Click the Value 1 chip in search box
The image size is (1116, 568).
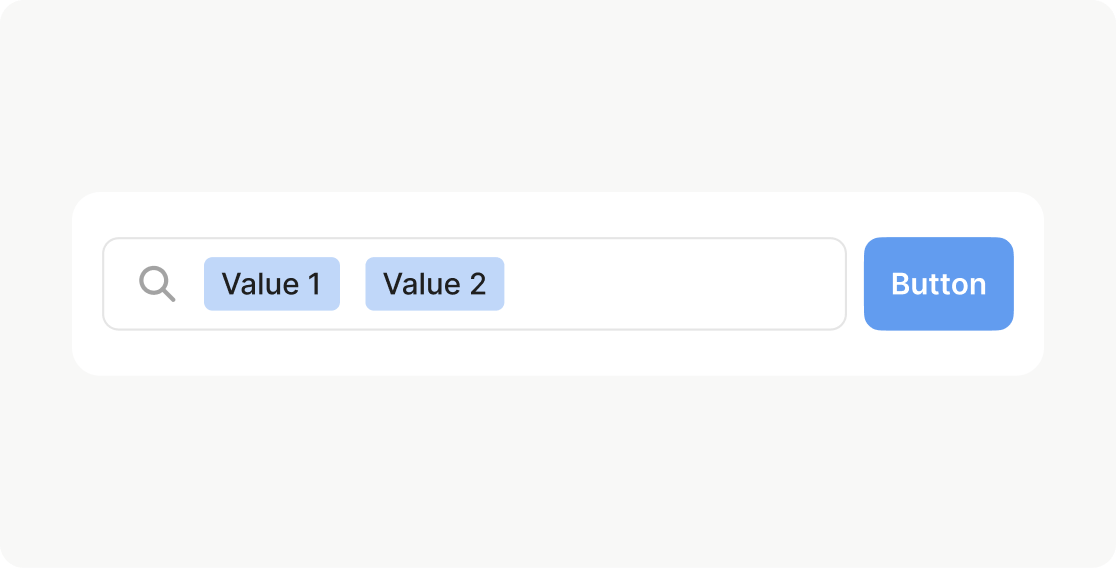click(x=272, y=284)
